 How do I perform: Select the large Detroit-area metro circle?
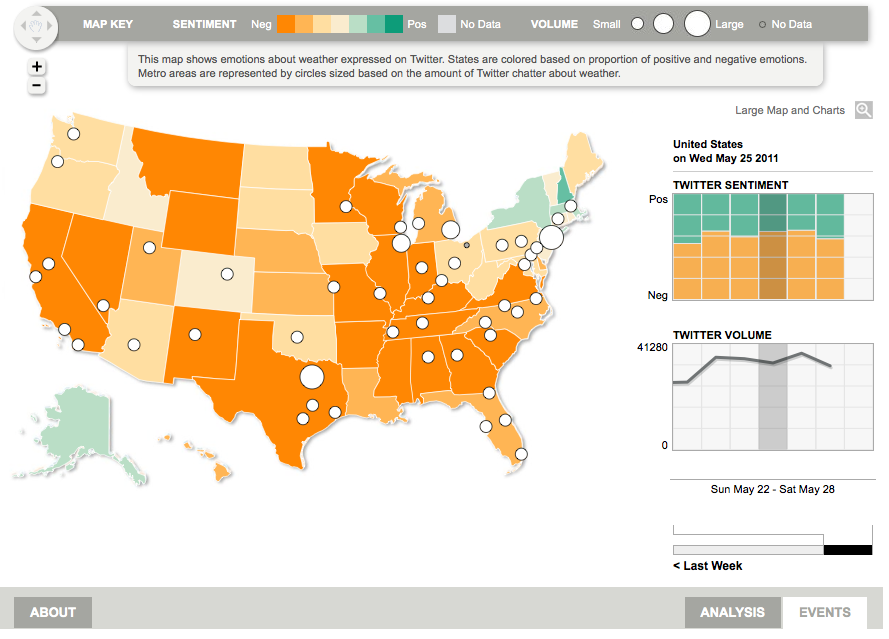click(x=451, y=230)
